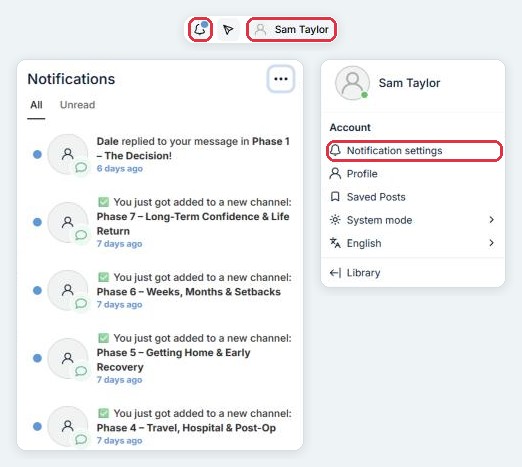The image size is (522, 467).
Task: Click avatar of the Phase 7 notification
Action: (68, 222)
